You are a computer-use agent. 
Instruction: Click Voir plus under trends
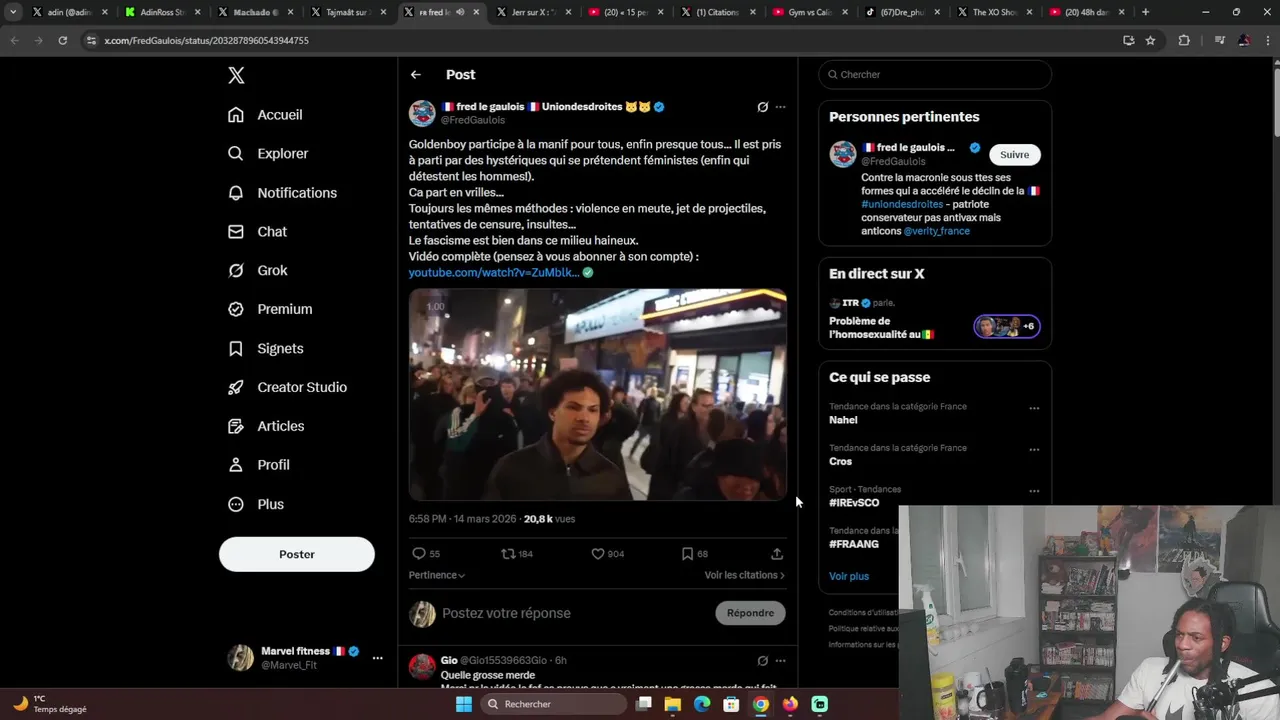(x=849, y=577)
